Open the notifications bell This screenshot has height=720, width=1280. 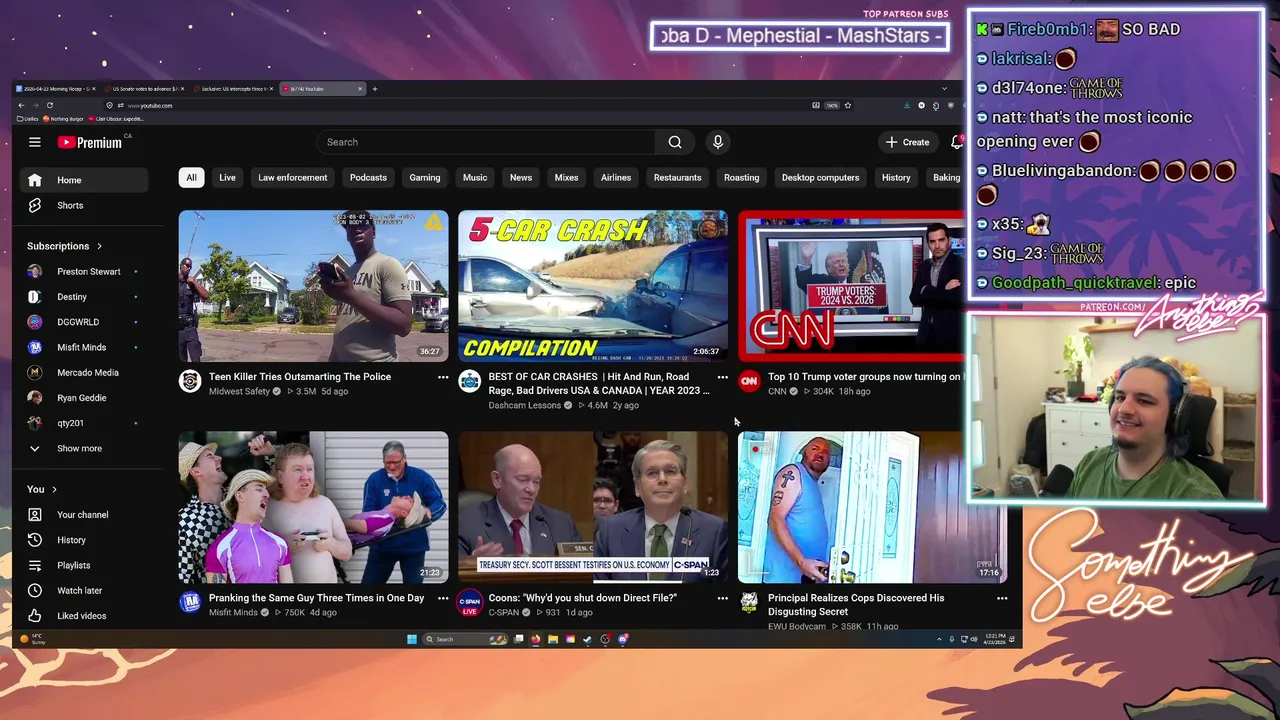click(x=957, y=142)
